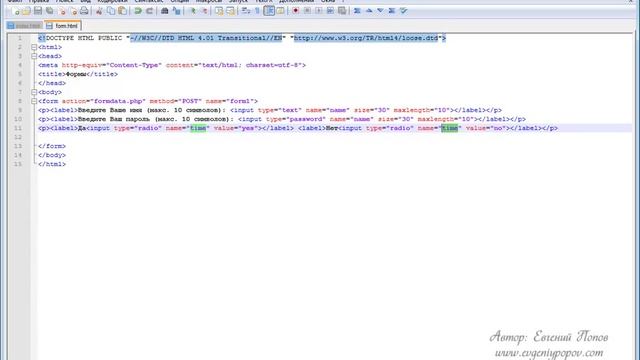Switch to the form.html tab

[x=62, y=26]
